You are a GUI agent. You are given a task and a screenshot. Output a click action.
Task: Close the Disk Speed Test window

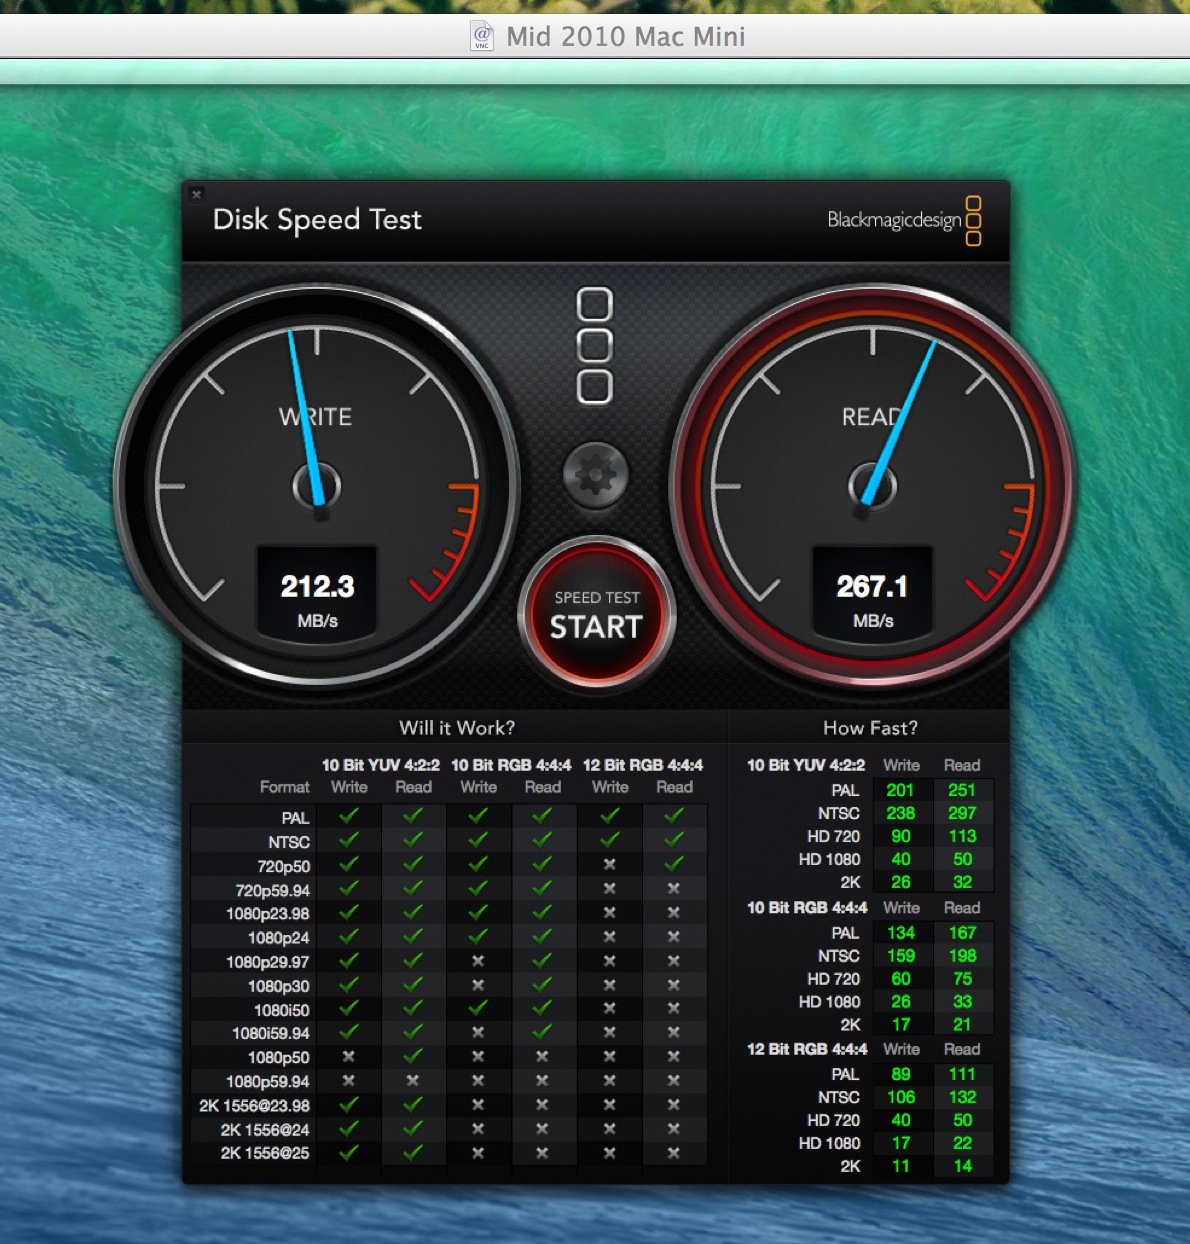click(197, 194)
